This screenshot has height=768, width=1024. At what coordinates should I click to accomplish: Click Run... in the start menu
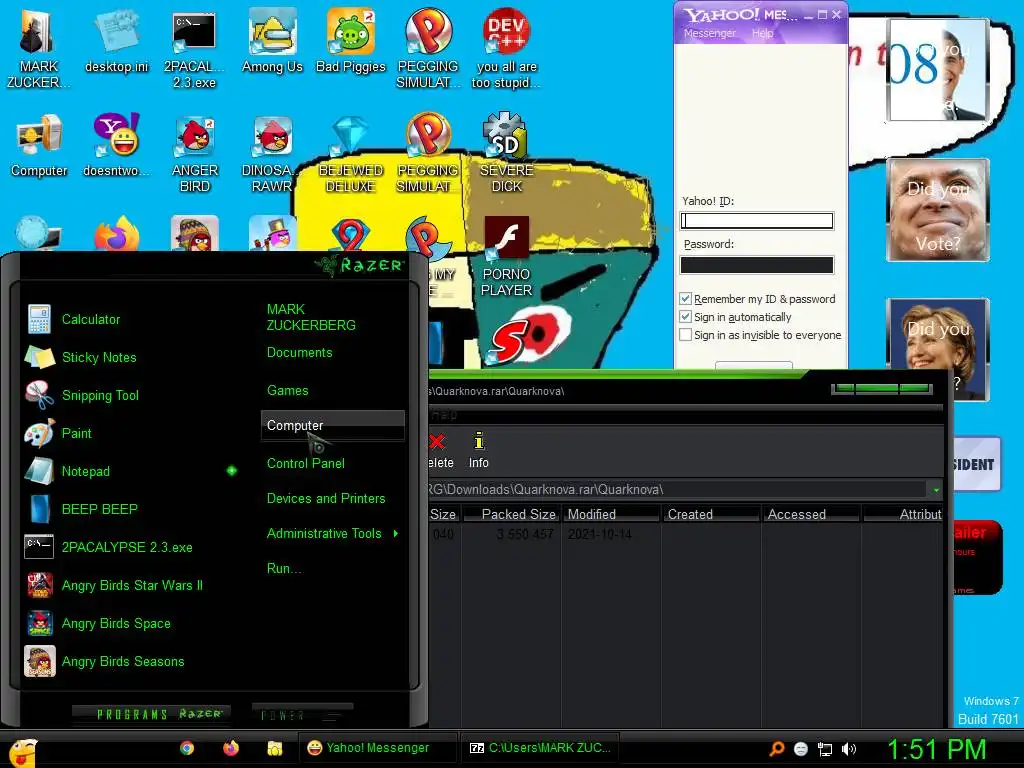tap(284, 568)
